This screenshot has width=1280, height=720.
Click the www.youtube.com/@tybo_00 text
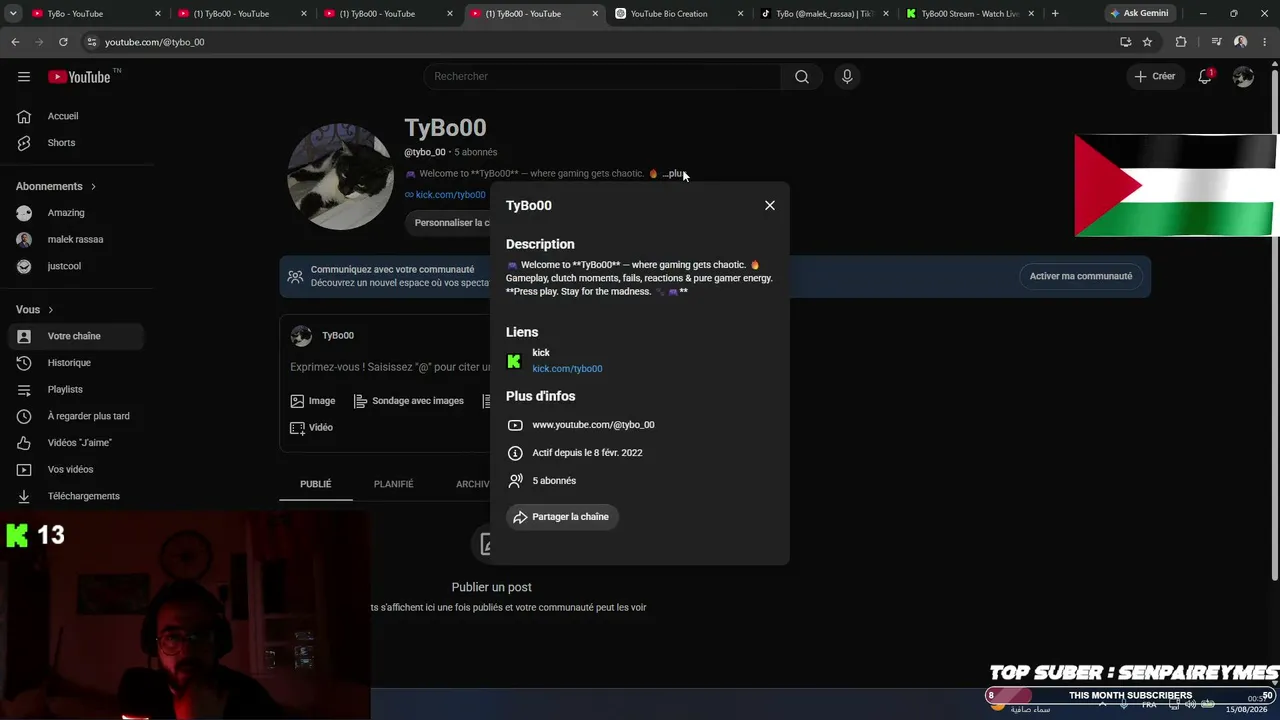tap(593, 425)
